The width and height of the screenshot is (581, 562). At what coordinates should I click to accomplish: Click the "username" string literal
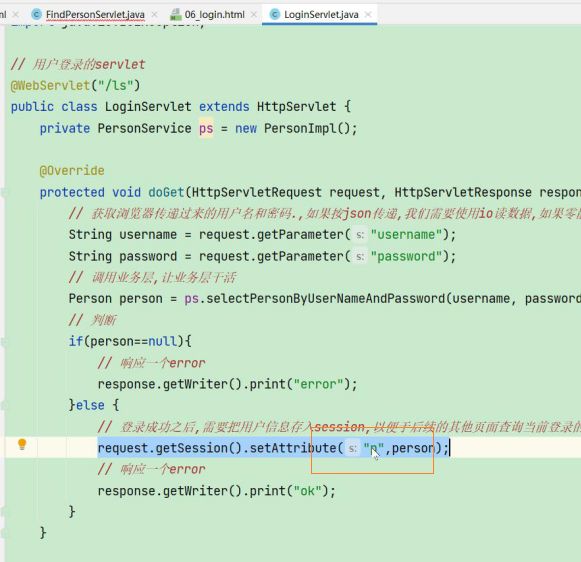[x=406, y=235]
